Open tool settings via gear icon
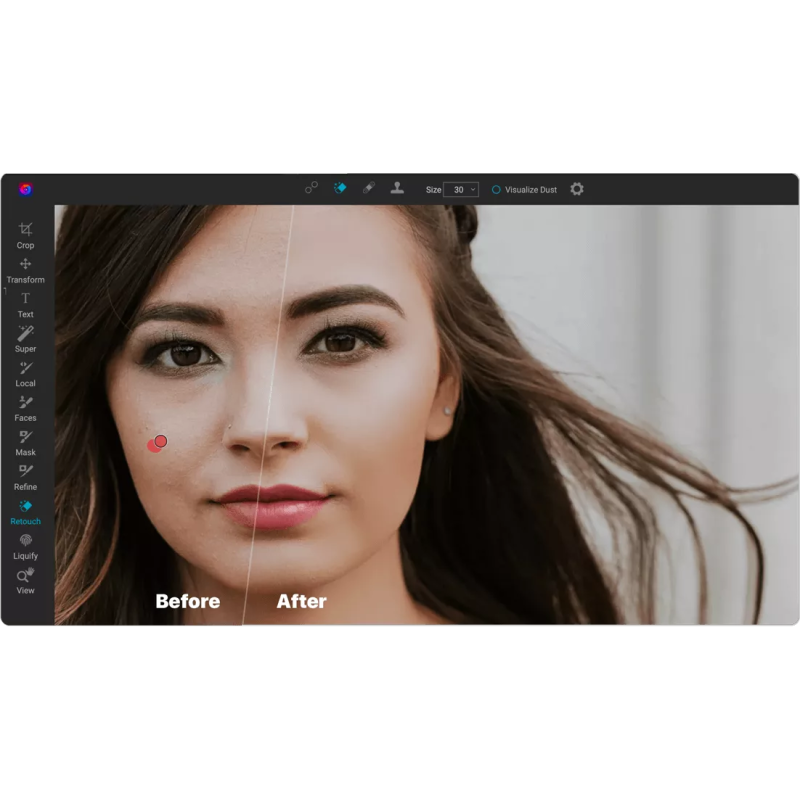800x800 pixels. 577,189
